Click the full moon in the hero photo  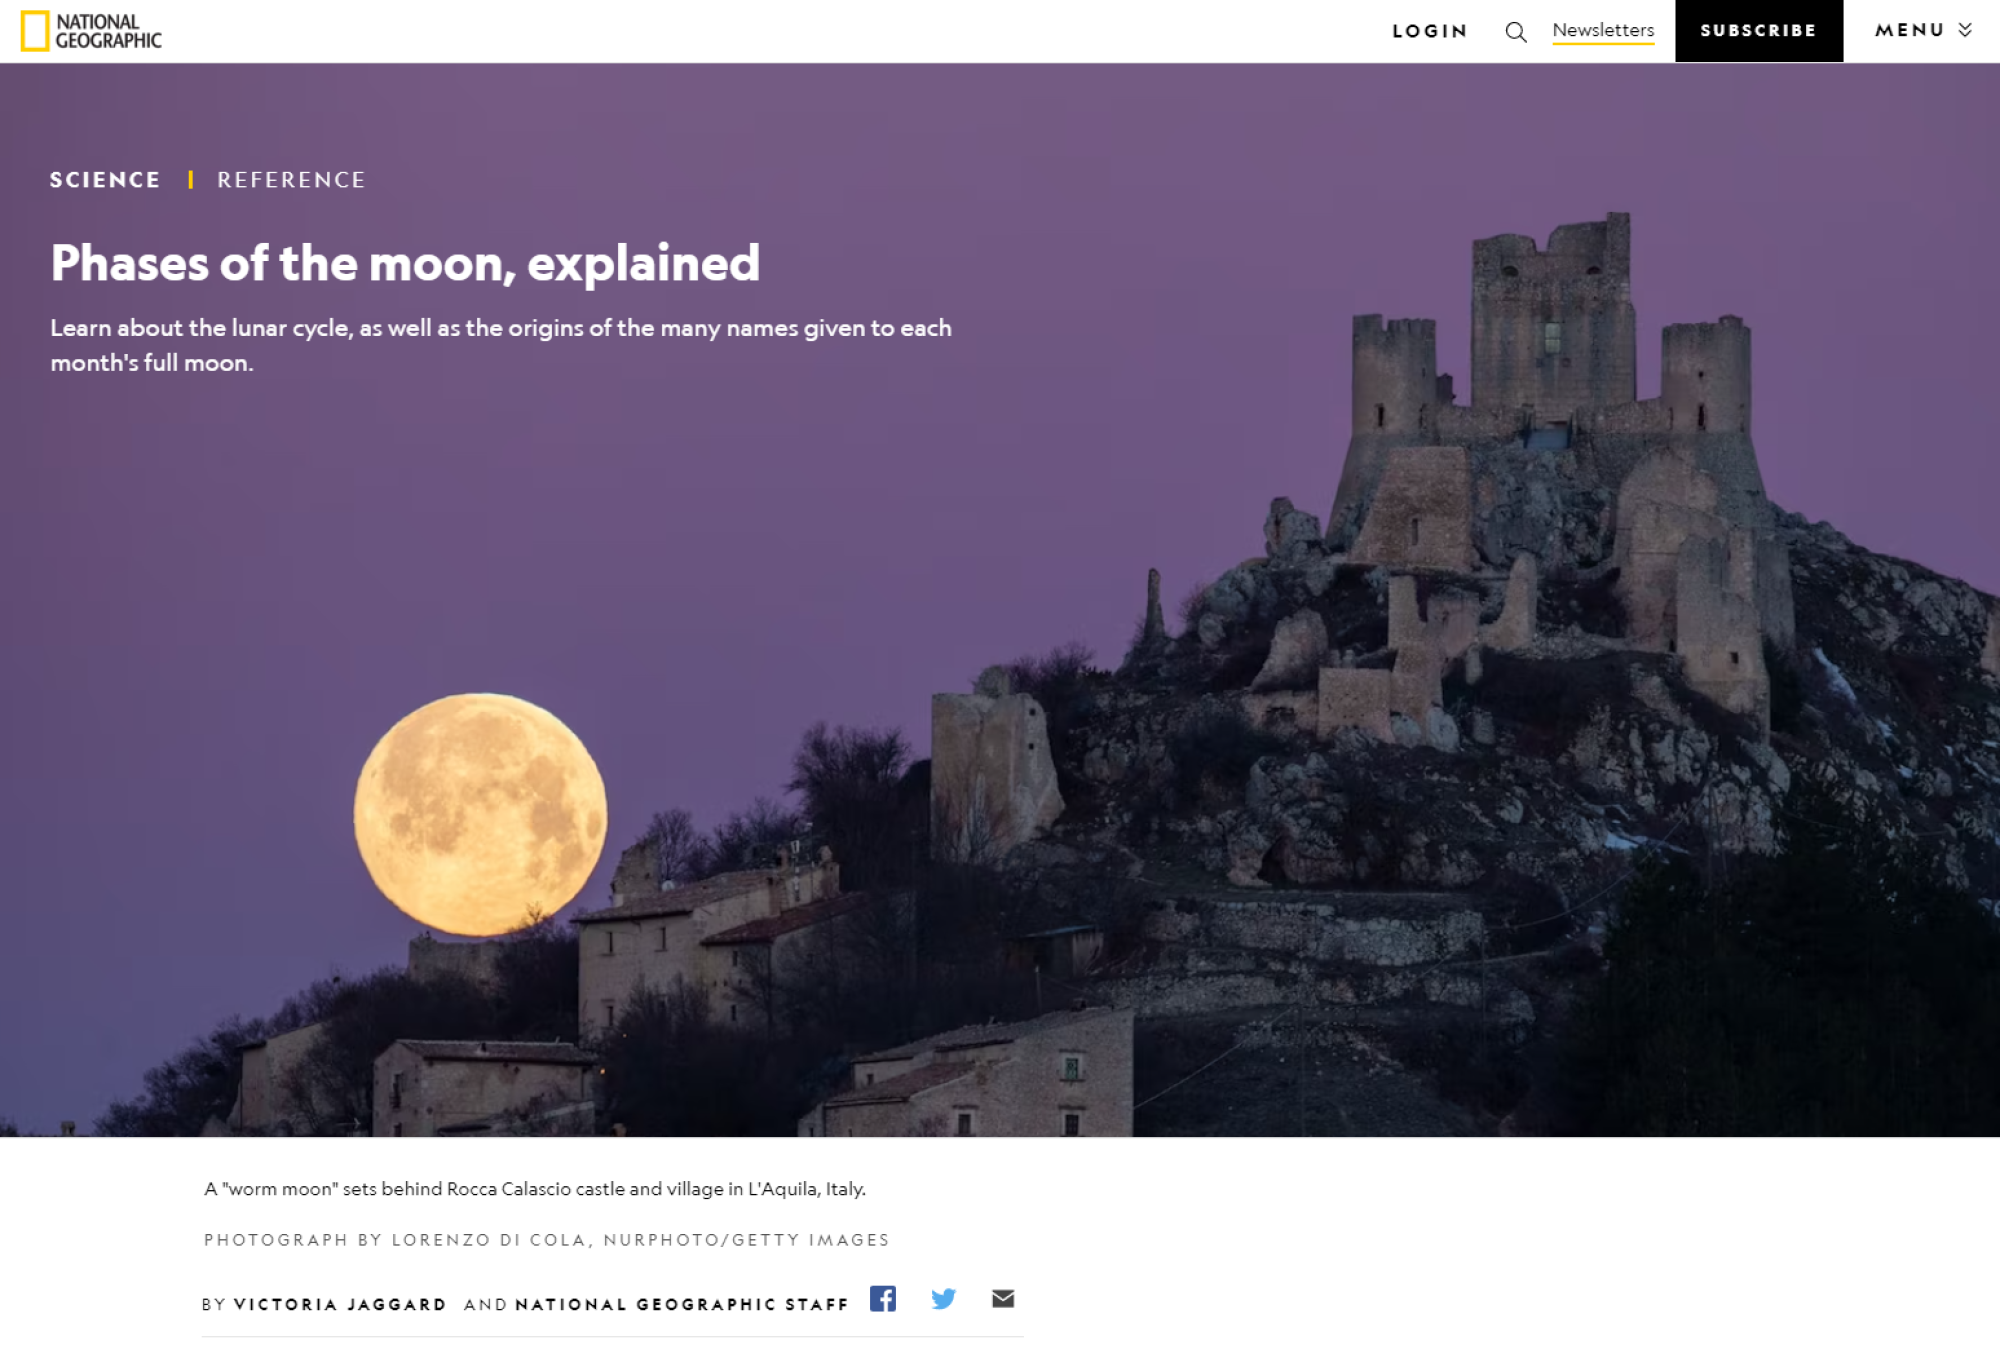[480, 814]
